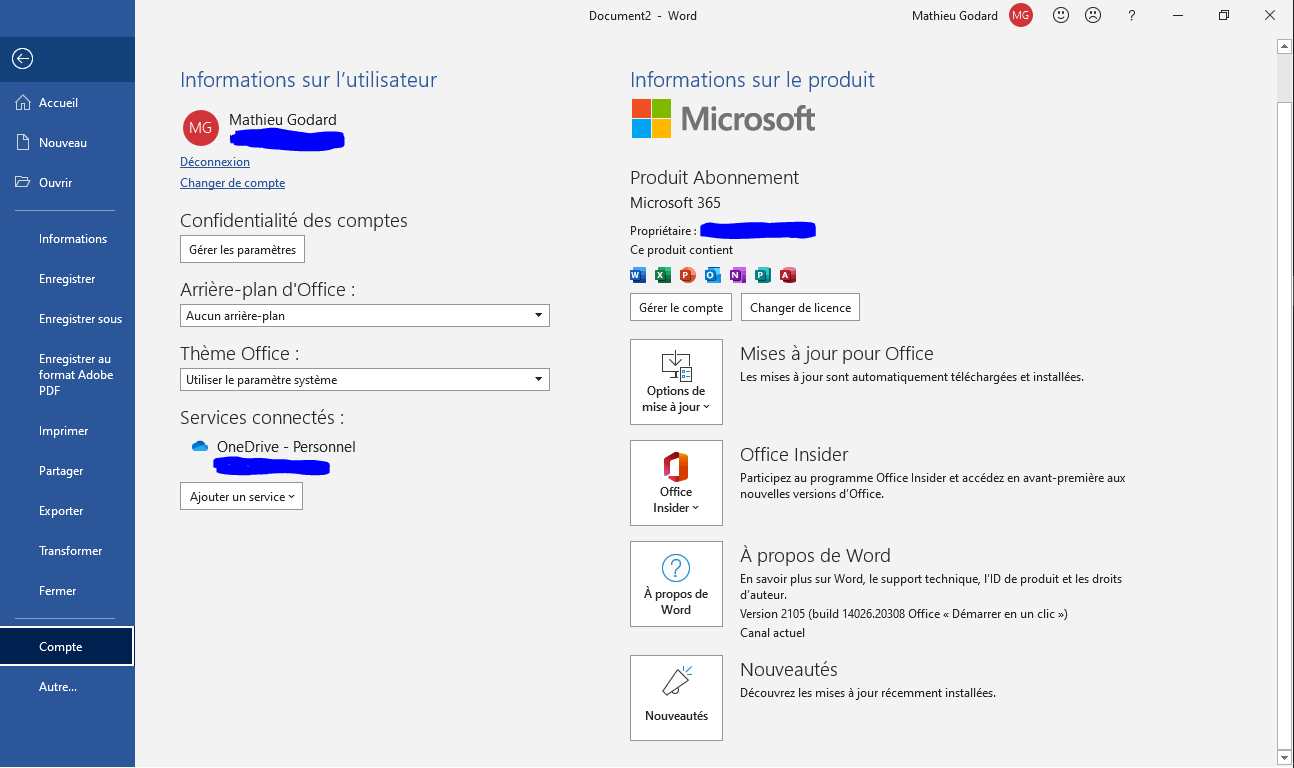Click the MG avatar in title bar
The height and width of the screenshot is (768, 1294).
coord(1021,15)
